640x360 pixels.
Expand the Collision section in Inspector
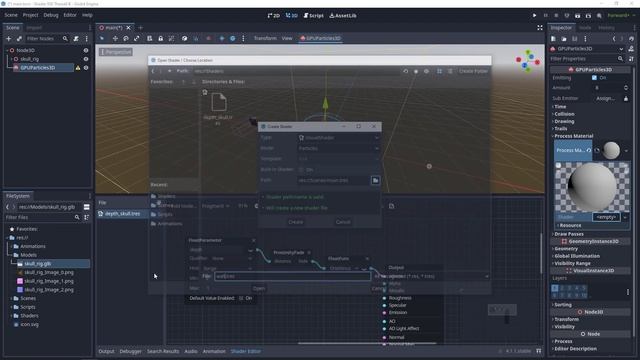click(x=564, y=114)
